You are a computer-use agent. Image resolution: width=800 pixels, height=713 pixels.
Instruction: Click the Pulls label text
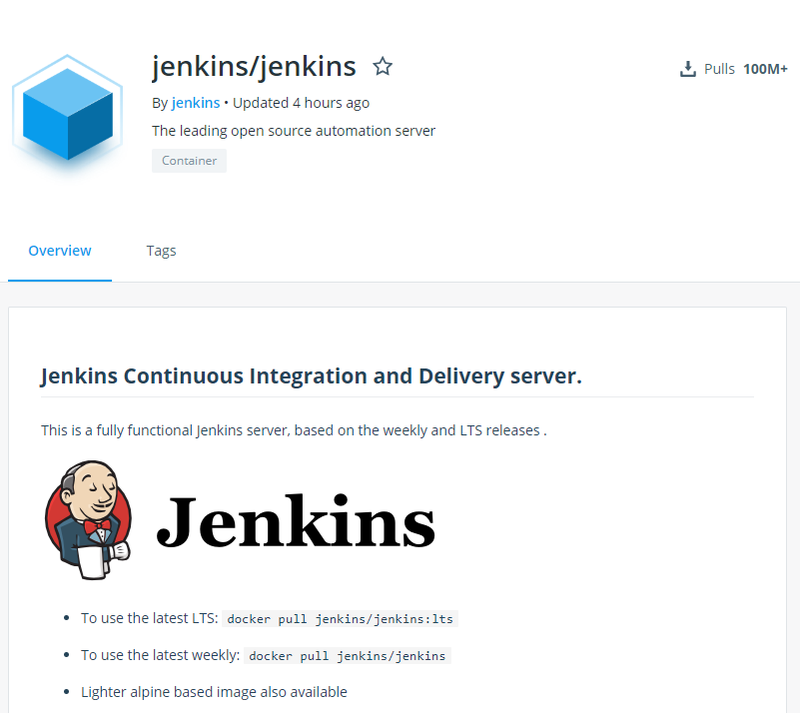(x=719, y=69)
